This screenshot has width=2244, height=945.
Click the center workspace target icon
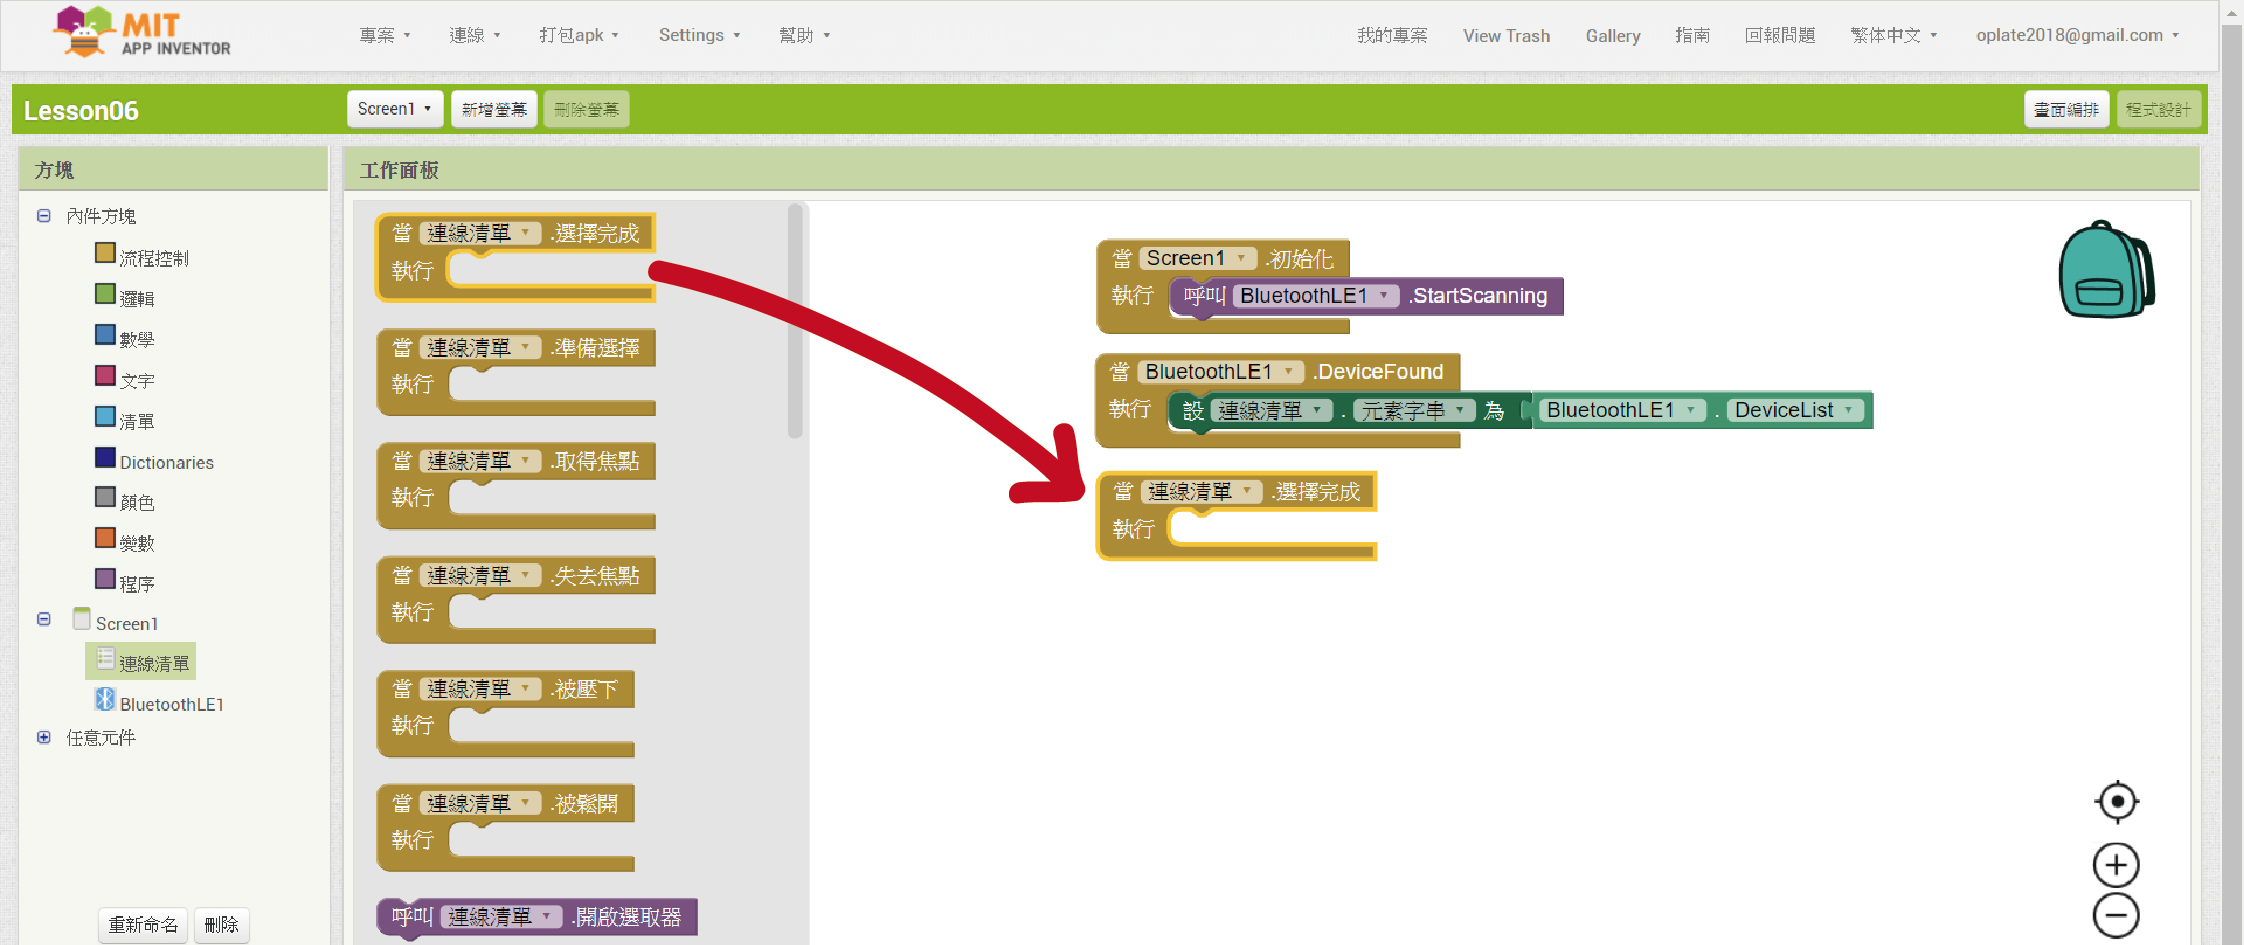click(2116, 802)
